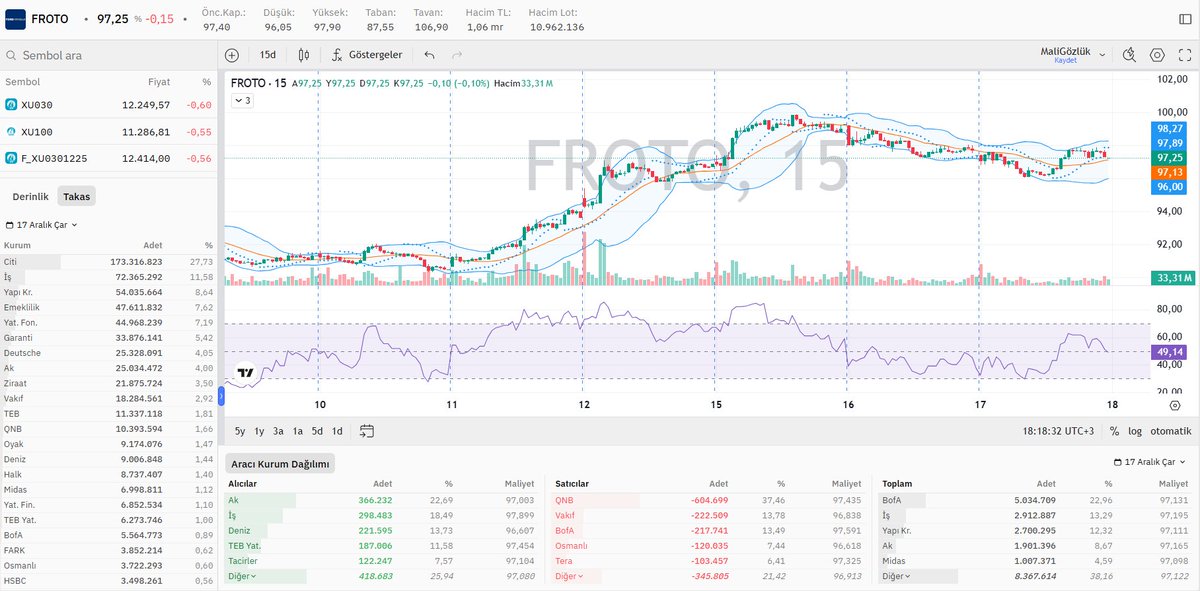
Task: Open chart settings hexagon icon
Action: pos(1157,55)
